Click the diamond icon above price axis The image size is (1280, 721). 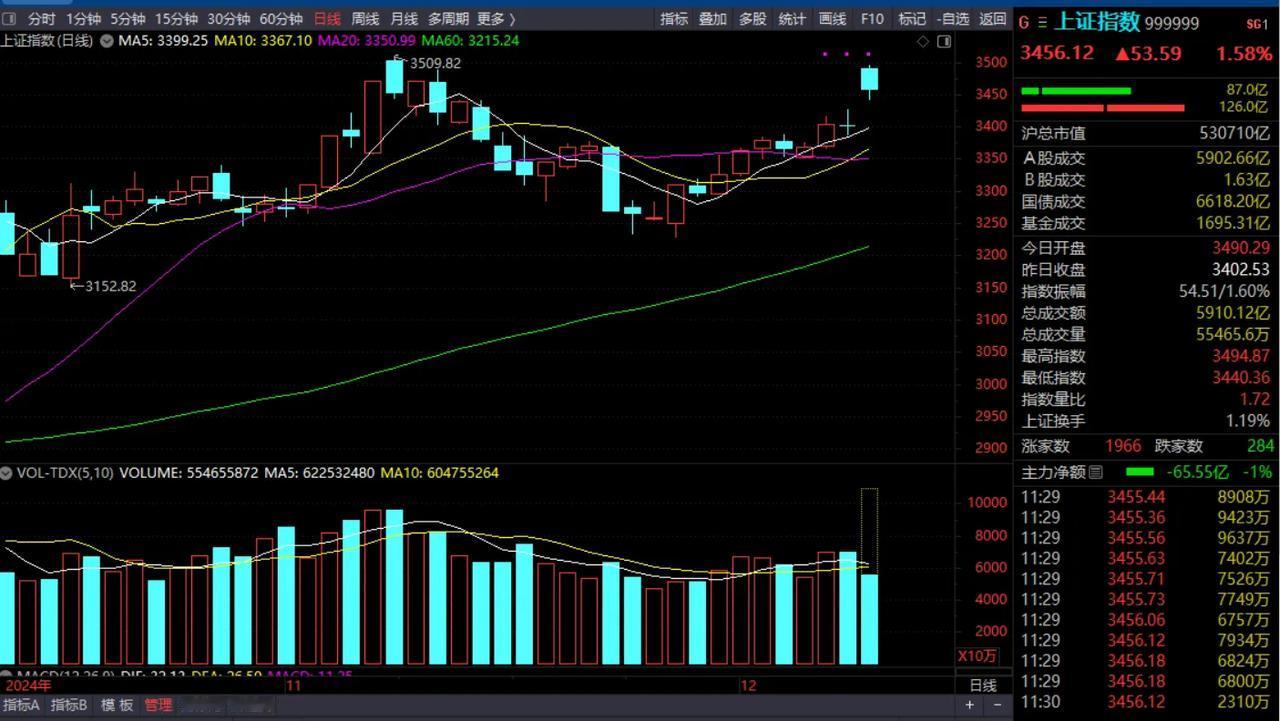[x=923, y=41]
